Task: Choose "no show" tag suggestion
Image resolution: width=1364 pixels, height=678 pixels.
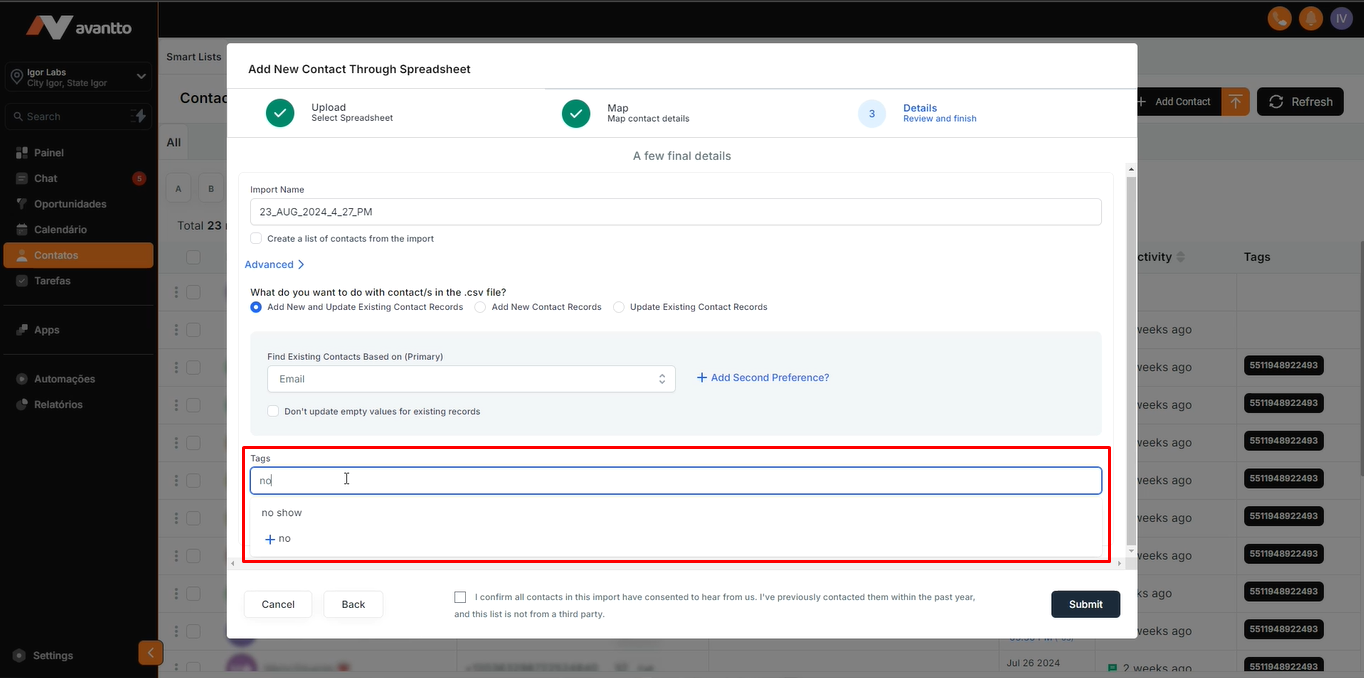Action: coord(282,513)
